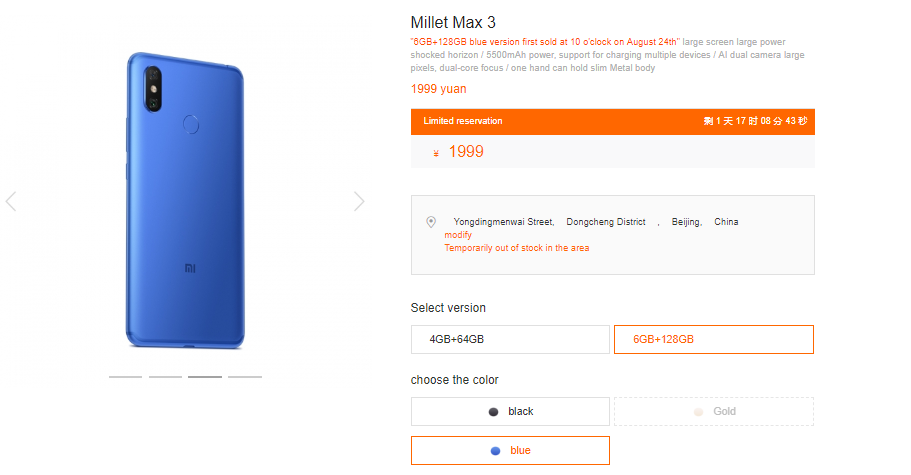The image size is (911, 475).
Task: Select the 6GB+128GB version
Action: tap(713, 340)
